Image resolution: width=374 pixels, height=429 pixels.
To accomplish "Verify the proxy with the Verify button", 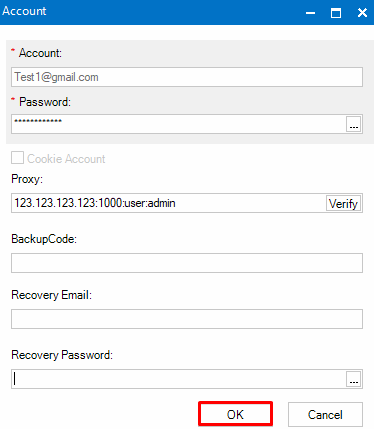I will 343,203.
